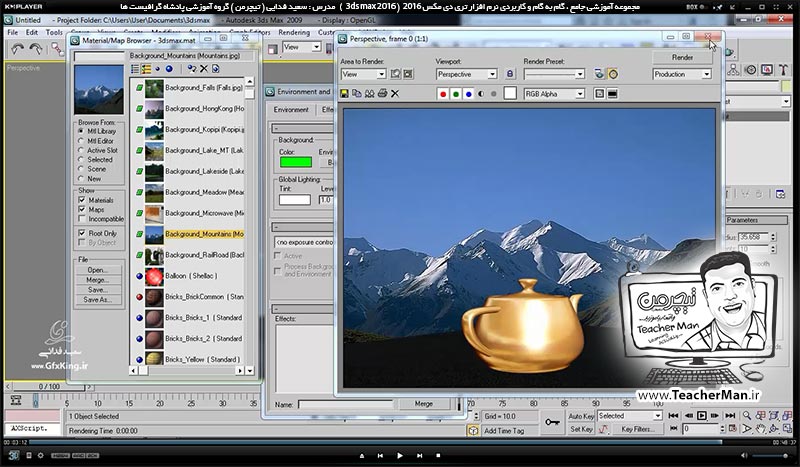Screen dimensions: 800x467
Task: Click the Save As... button in File group
Action: (x=99, y=300)
